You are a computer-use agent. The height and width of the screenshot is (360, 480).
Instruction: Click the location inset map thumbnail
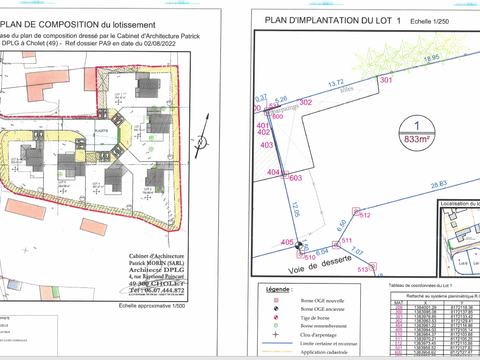(460, 242)
